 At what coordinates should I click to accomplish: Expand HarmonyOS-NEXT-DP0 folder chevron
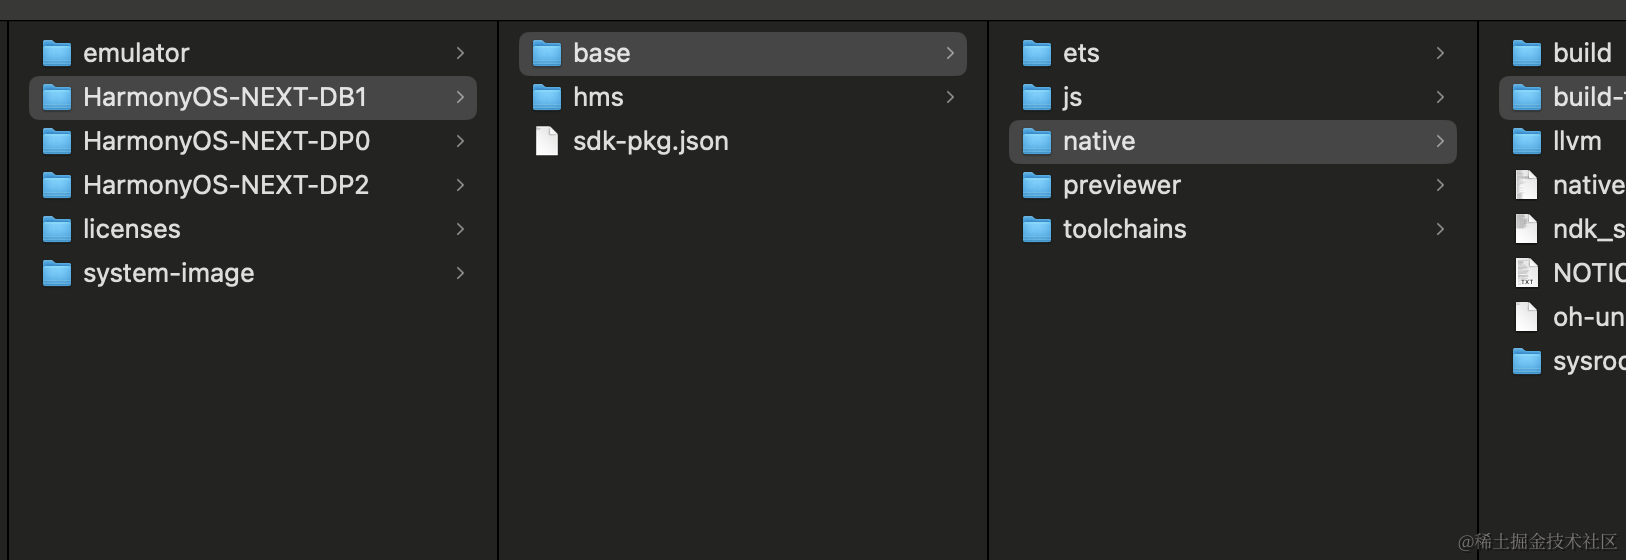460,141
